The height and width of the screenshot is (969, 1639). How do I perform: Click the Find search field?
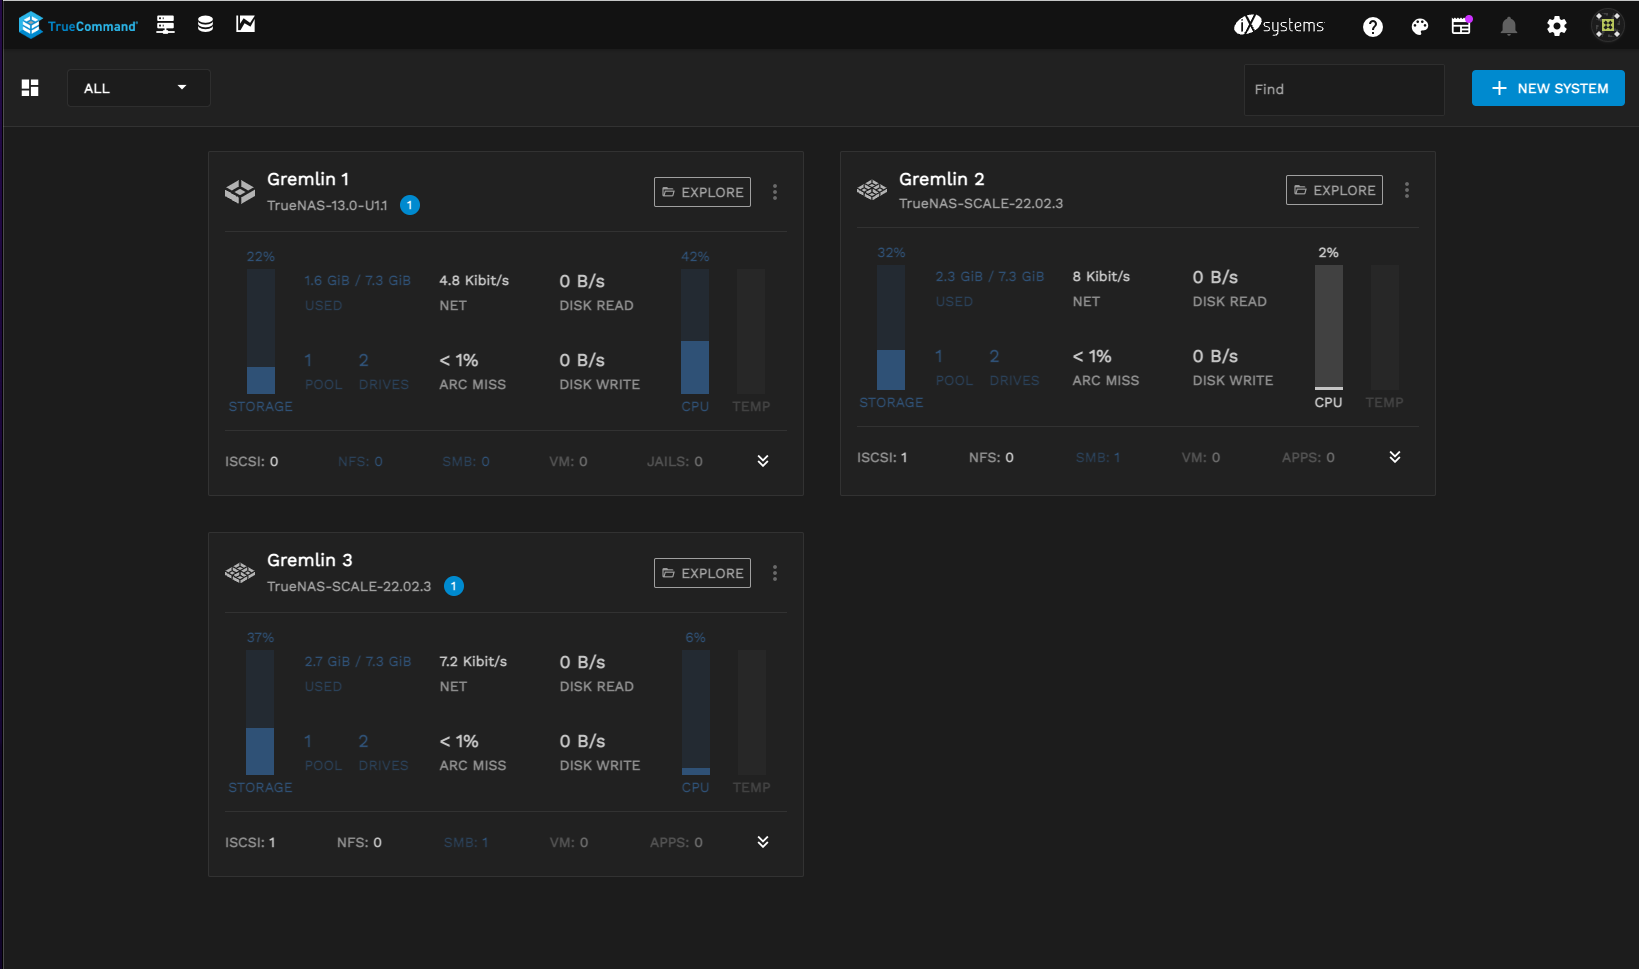point(1344,89)
